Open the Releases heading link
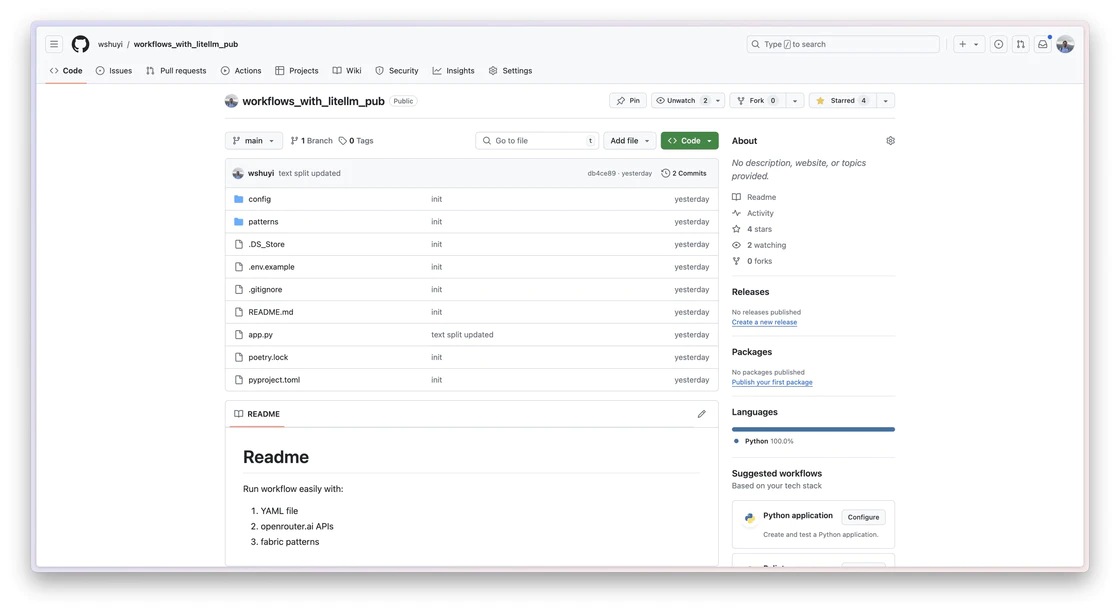The image size is (1120, 613). tap(750, 292)
